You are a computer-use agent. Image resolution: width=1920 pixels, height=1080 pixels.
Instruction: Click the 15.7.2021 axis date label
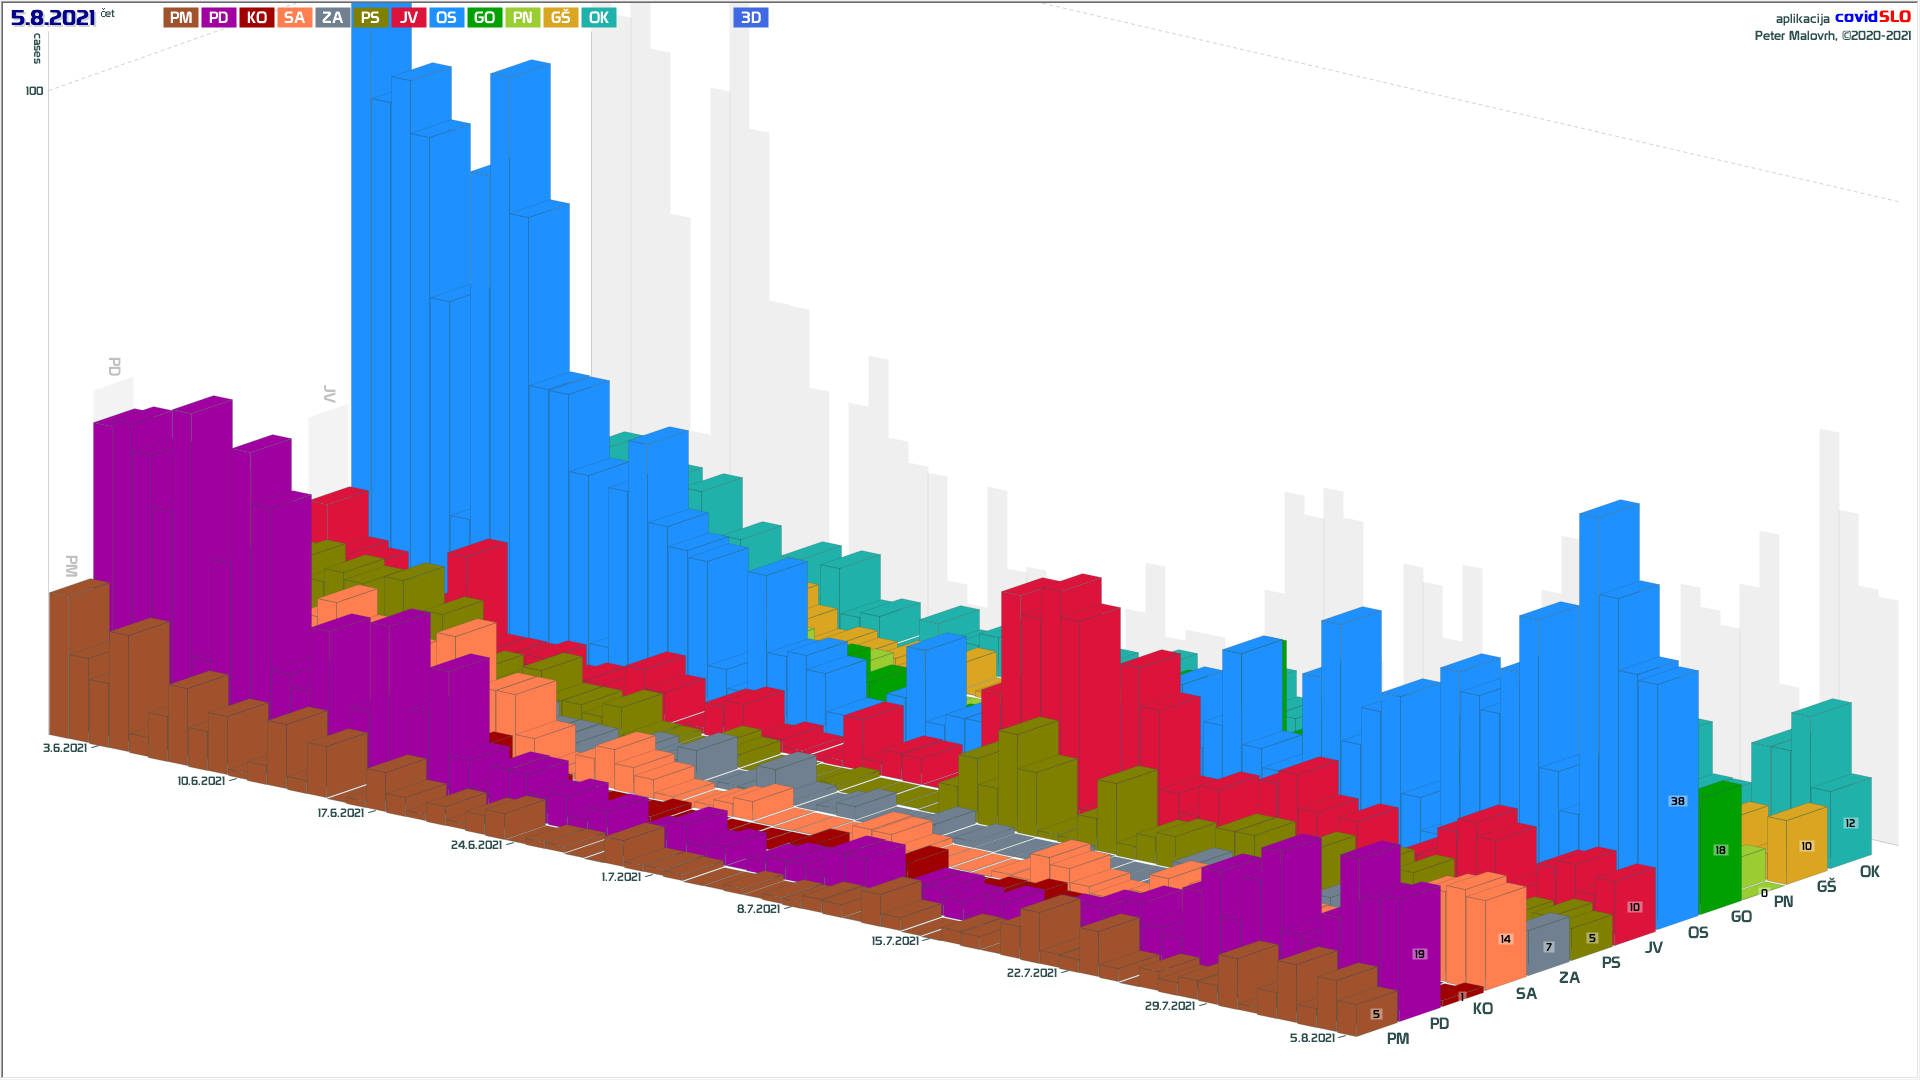(894, 941)
